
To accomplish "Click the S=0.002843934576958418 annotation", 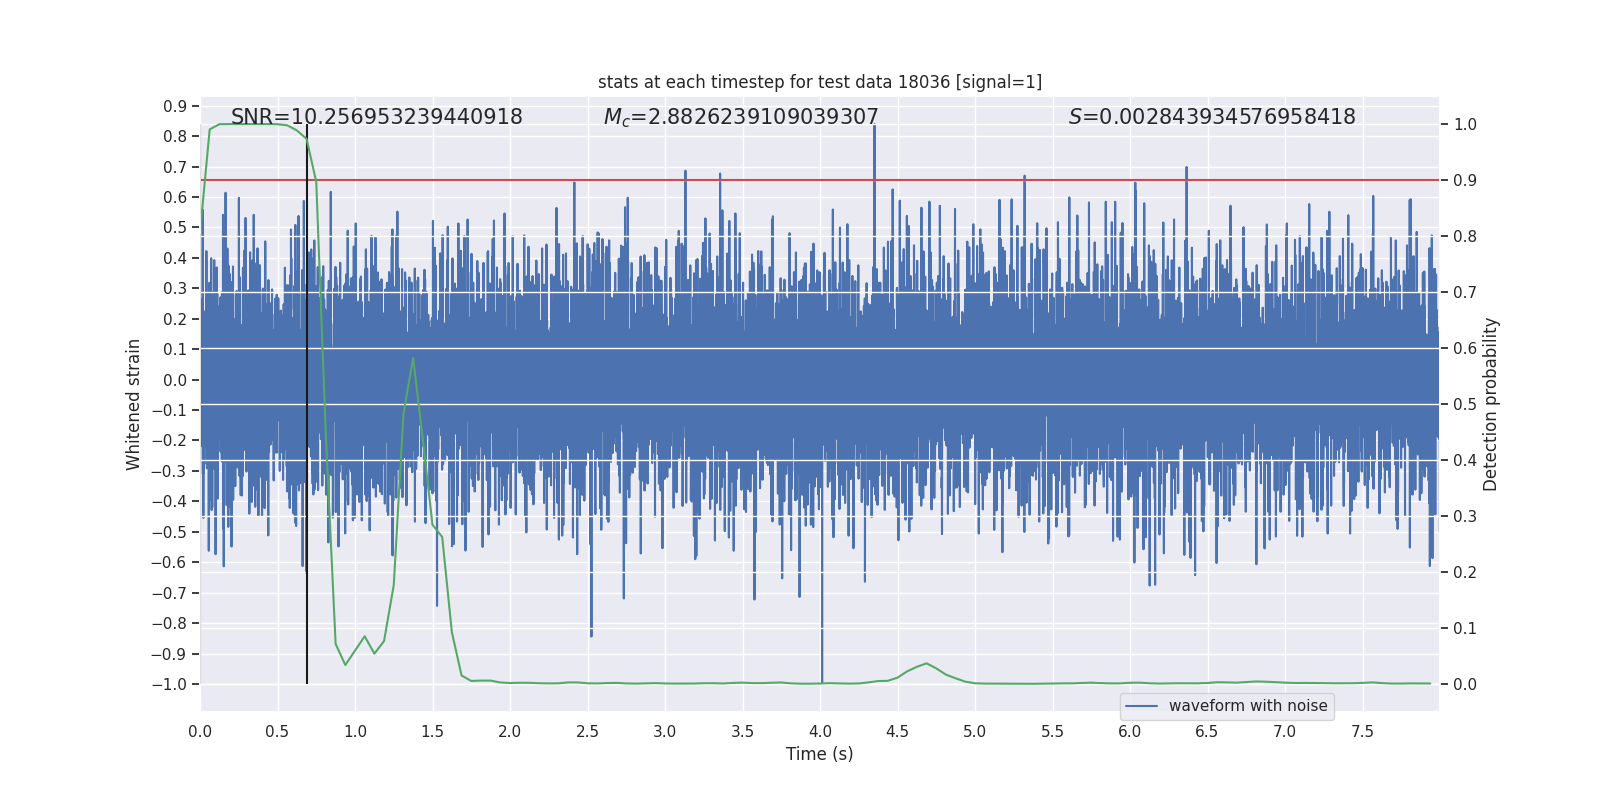I will (1212, 117).
